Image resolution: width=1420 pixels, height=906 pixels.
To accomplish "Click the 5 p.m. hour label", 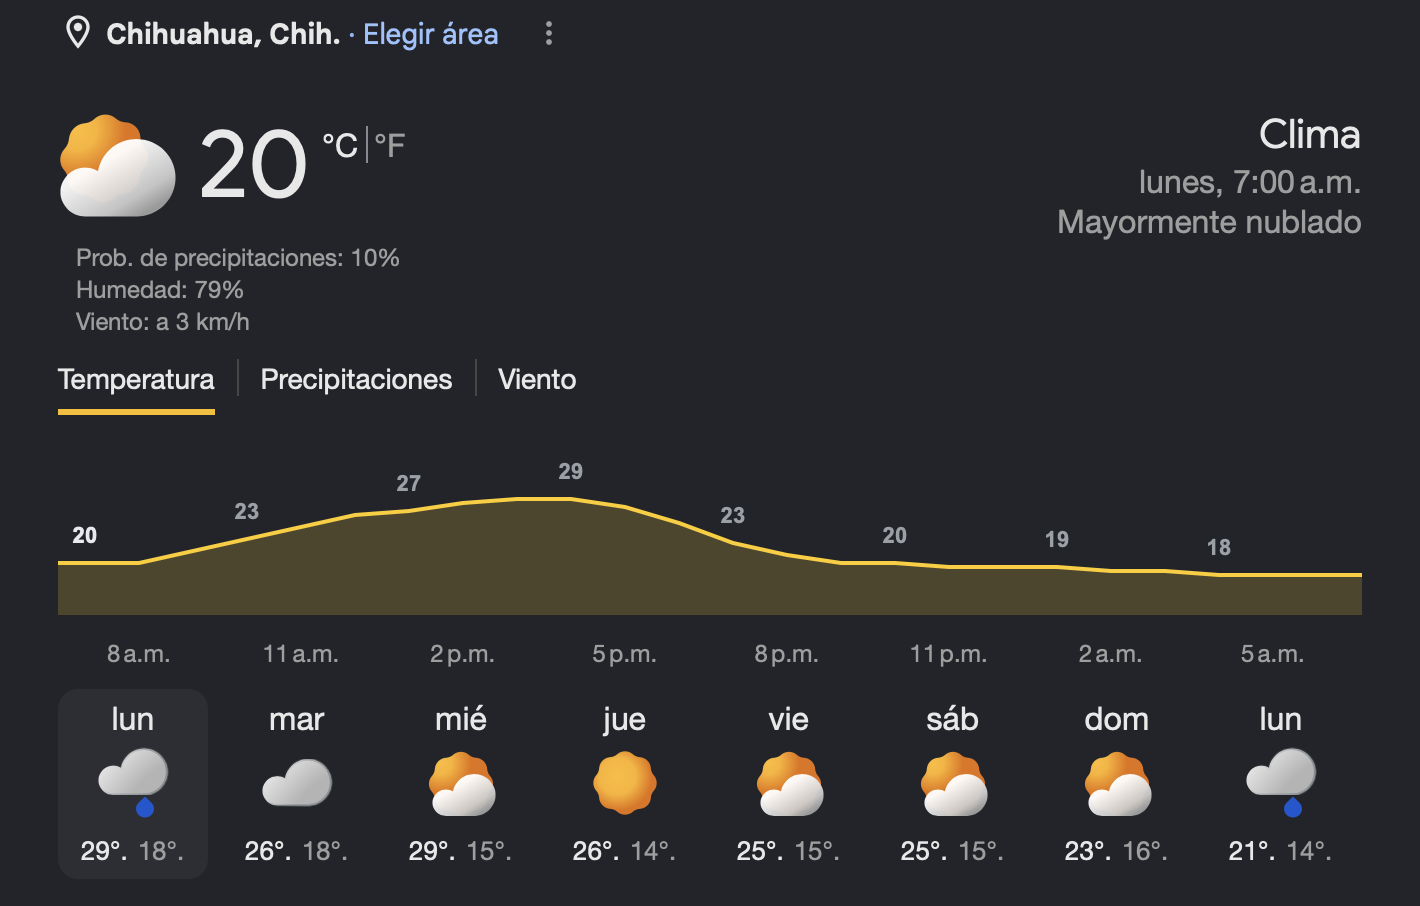I will 624,654.
